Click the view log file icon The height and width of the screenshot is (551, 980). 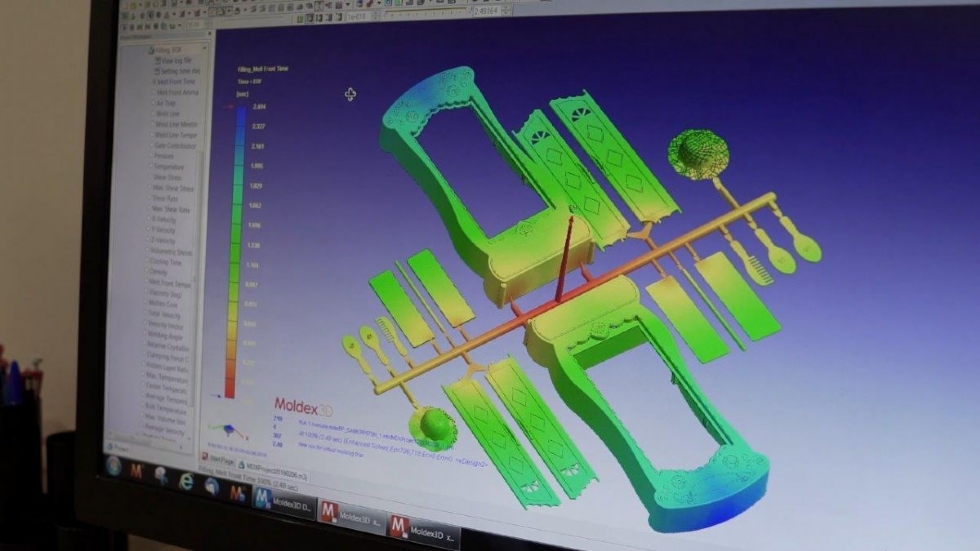pyautogui.click(x=158, y=60)
